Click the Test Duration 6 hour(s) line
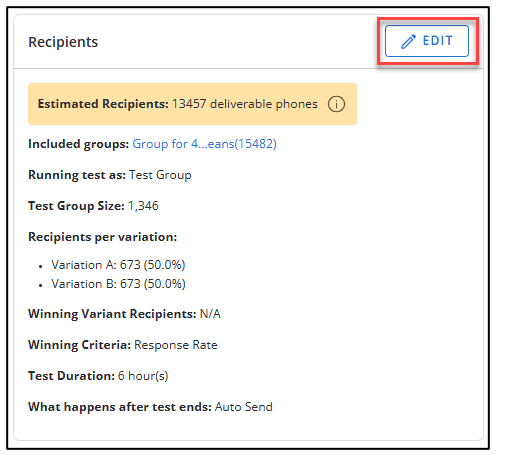The image size is (506, 455). click(x=98, y=376)
